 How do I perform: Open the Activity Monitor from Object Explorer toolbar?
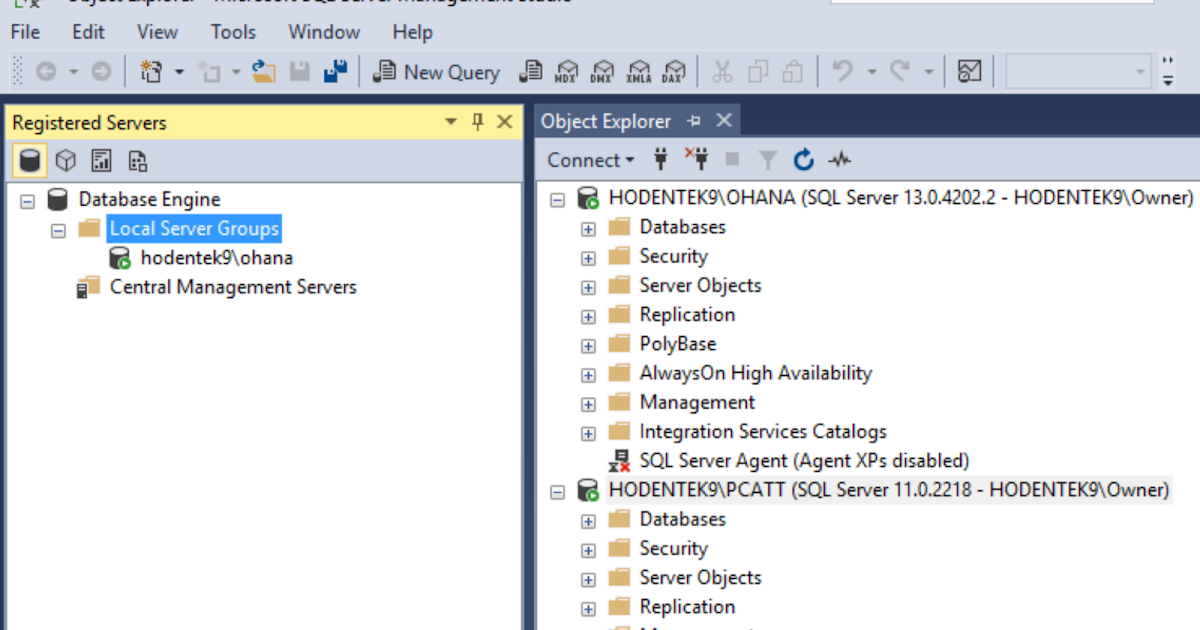tap(840, 160)
